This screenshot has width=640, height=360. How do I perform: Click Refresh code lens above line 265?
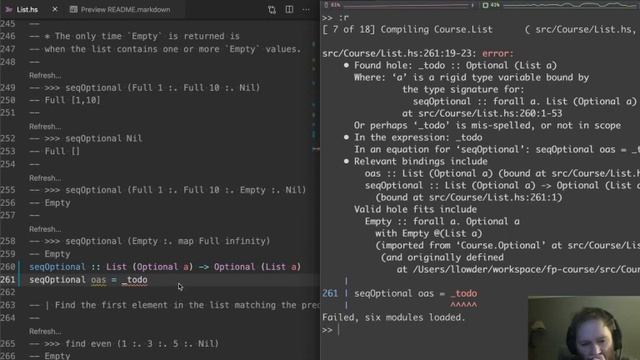coord(45,331)
